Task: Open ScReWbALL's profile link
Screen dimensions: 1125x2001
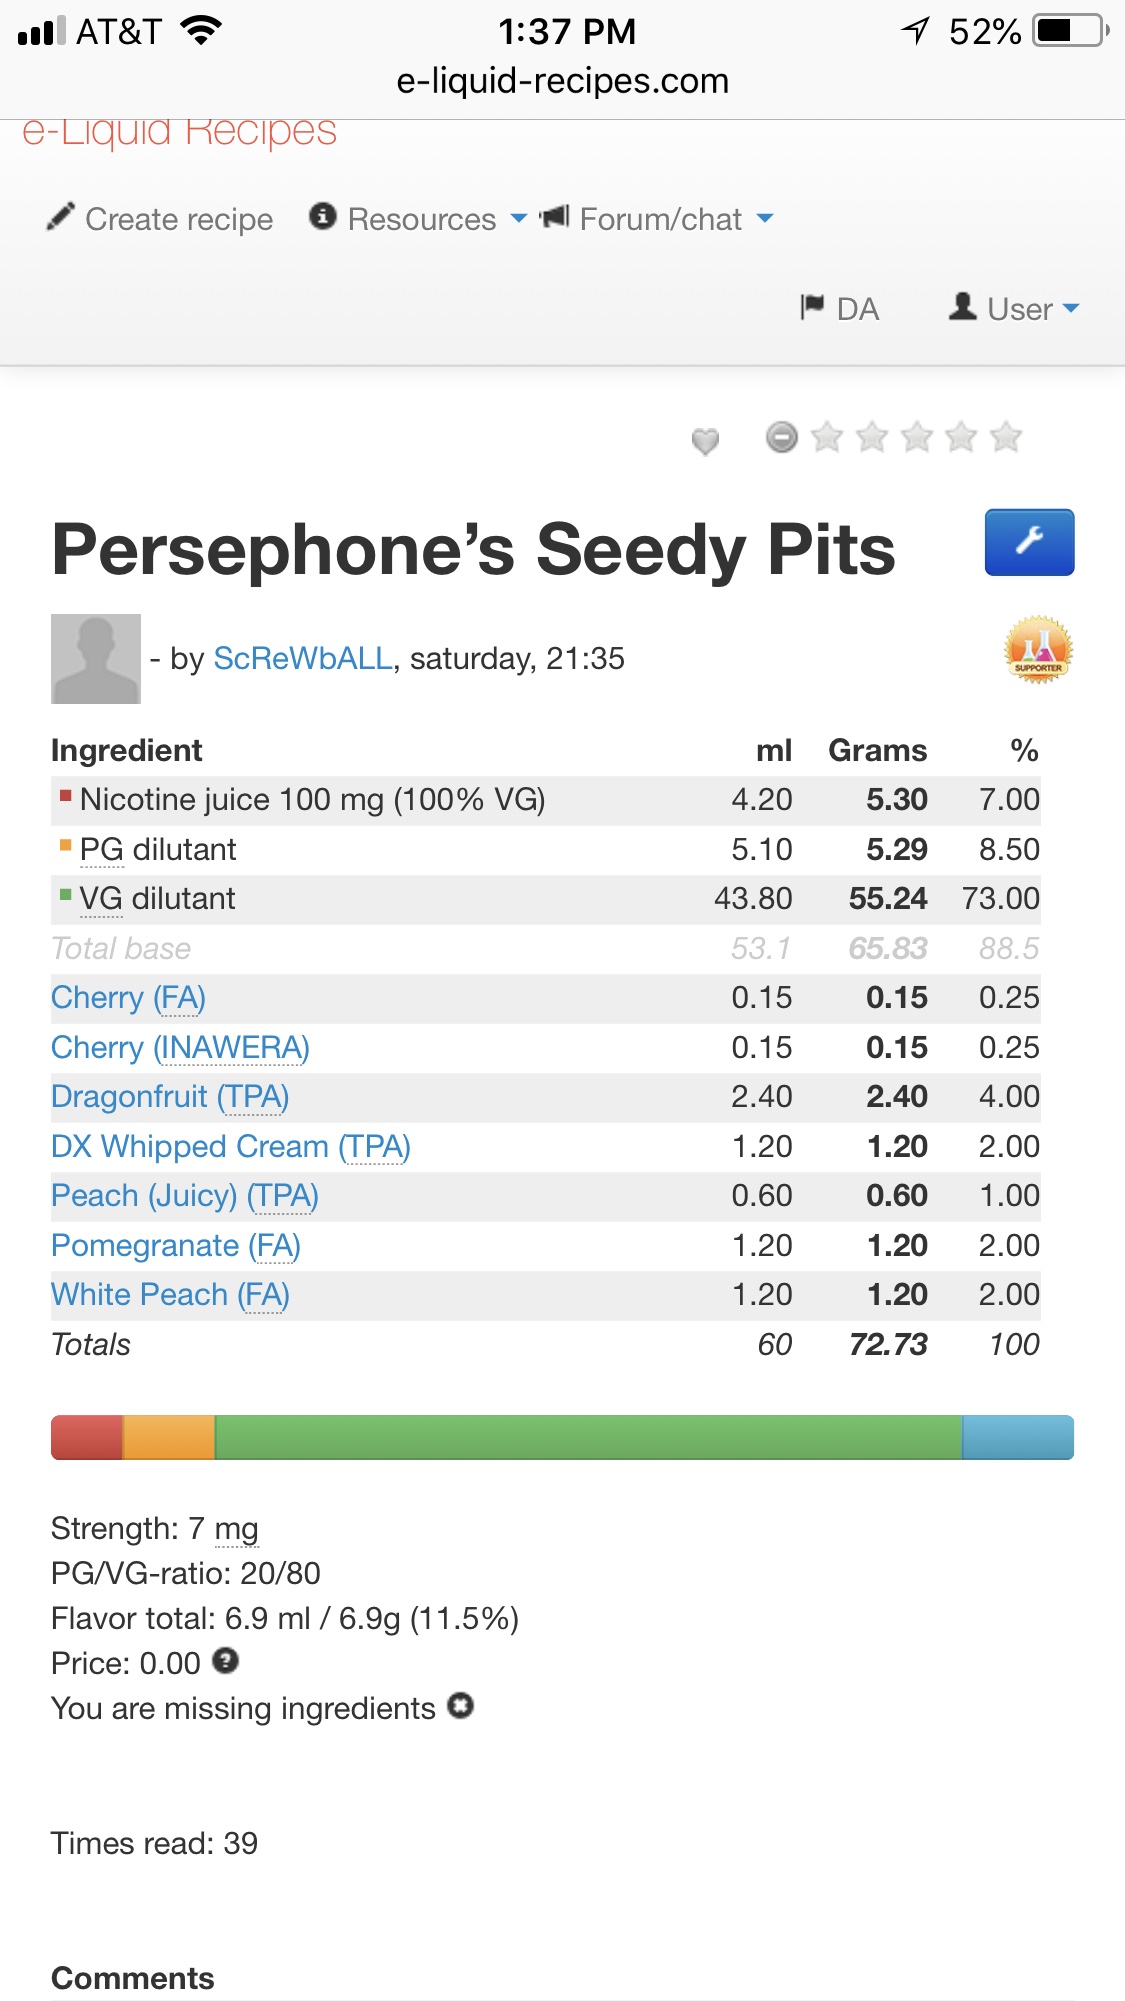Action: point(301,659)
